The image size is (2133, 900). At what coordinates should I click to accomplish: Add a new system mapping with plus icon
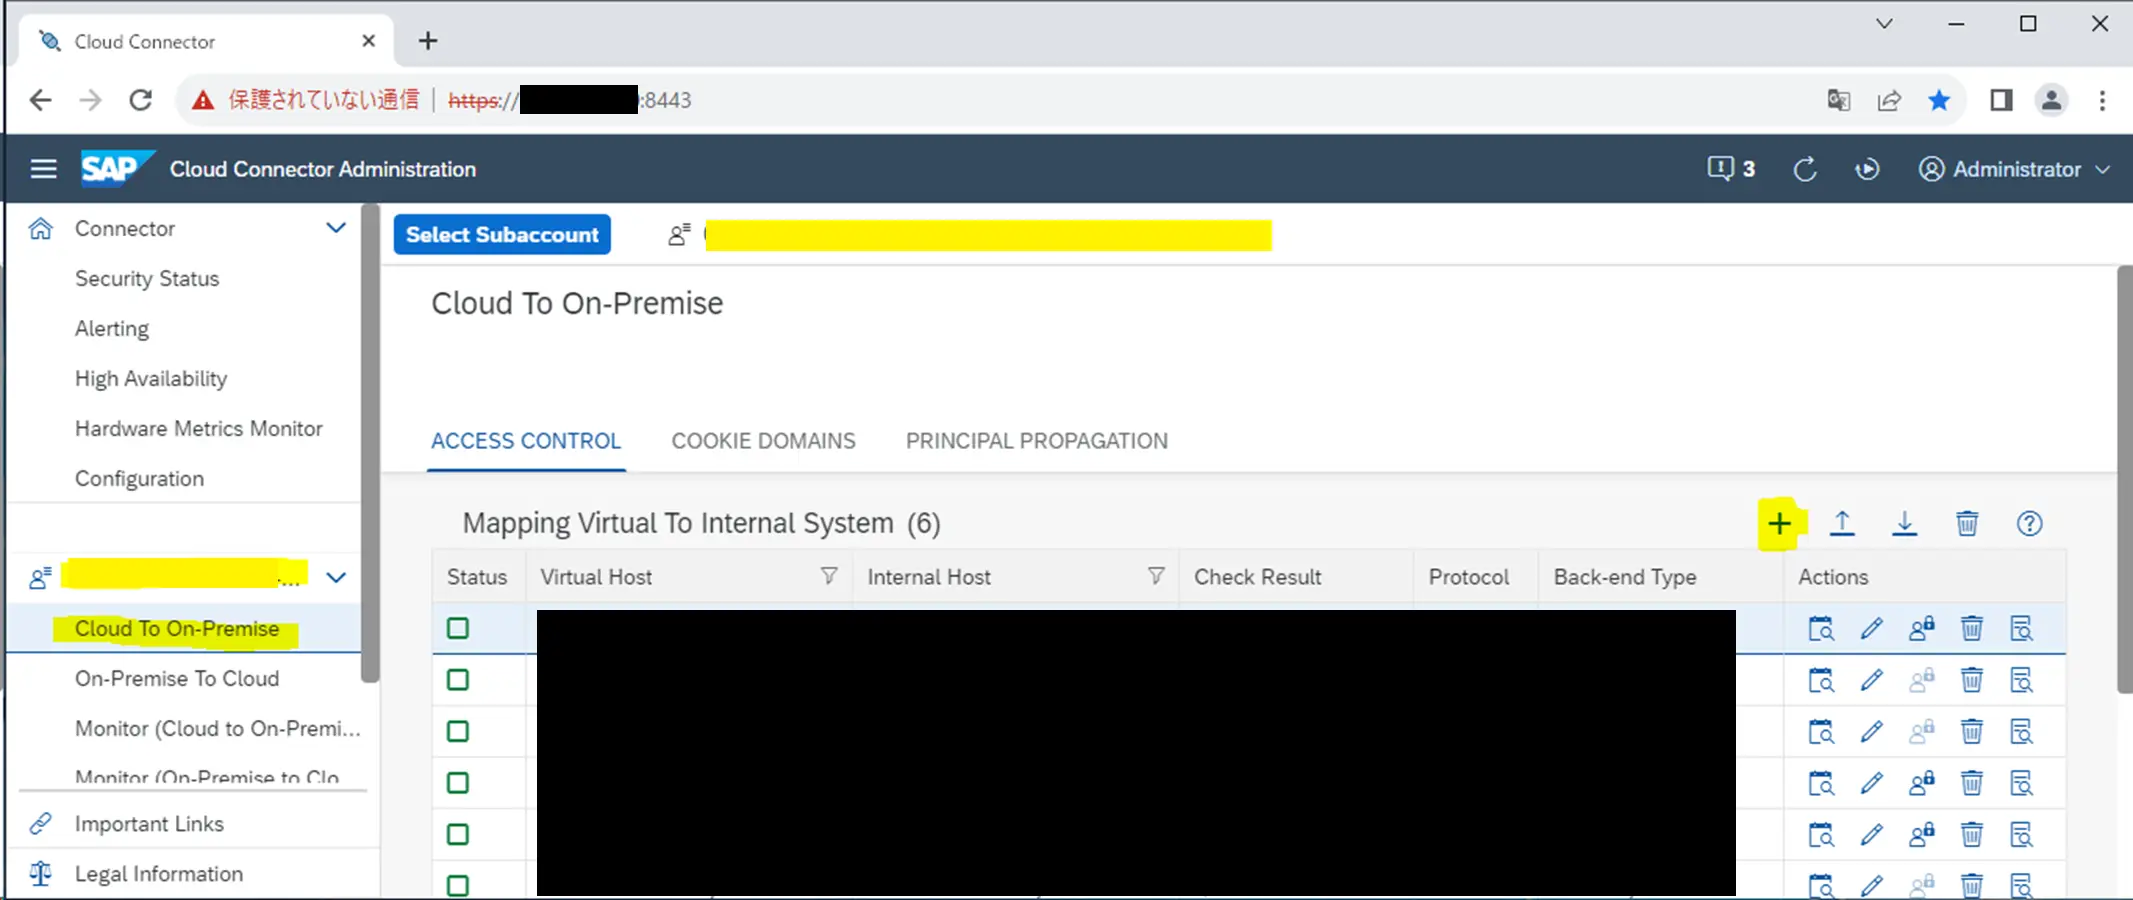(x=1779, y=523)
